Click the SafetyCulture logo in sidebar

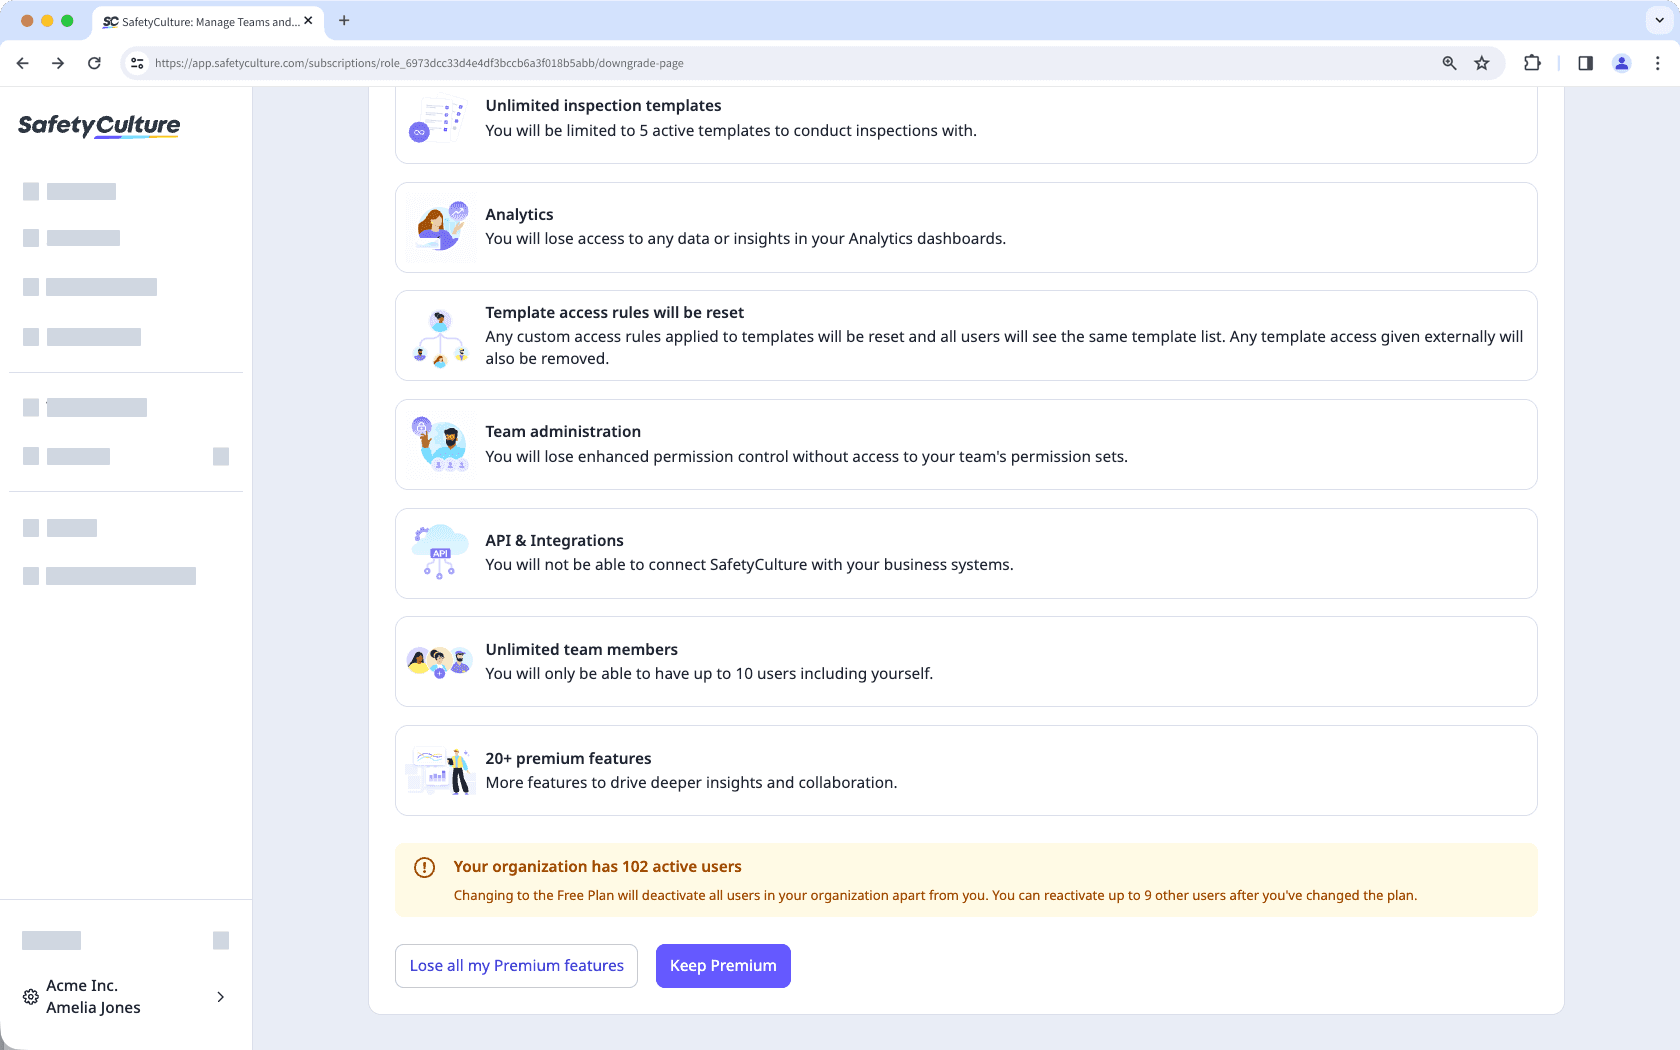(x=99, y=126)
